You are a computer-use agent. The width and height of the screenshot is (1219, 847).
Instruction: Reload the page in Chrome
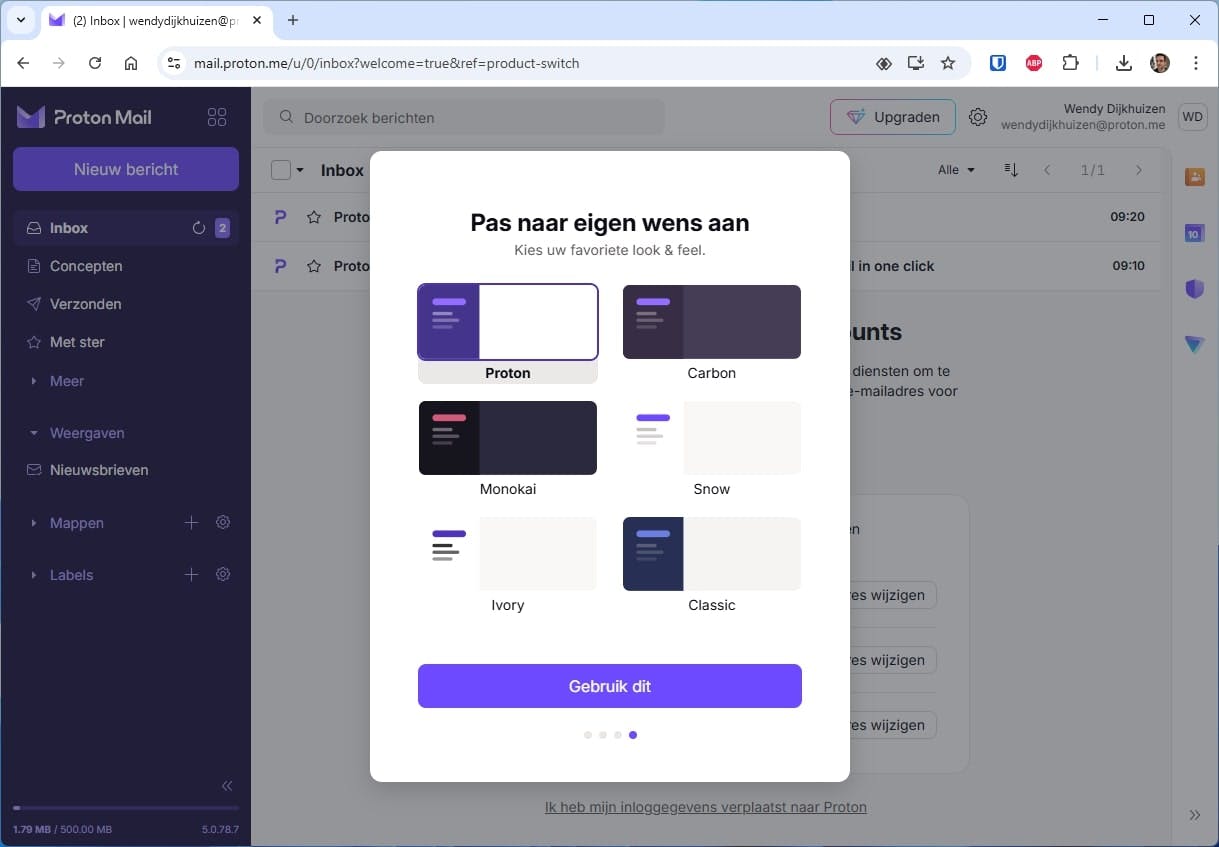(x=95, y=63)
